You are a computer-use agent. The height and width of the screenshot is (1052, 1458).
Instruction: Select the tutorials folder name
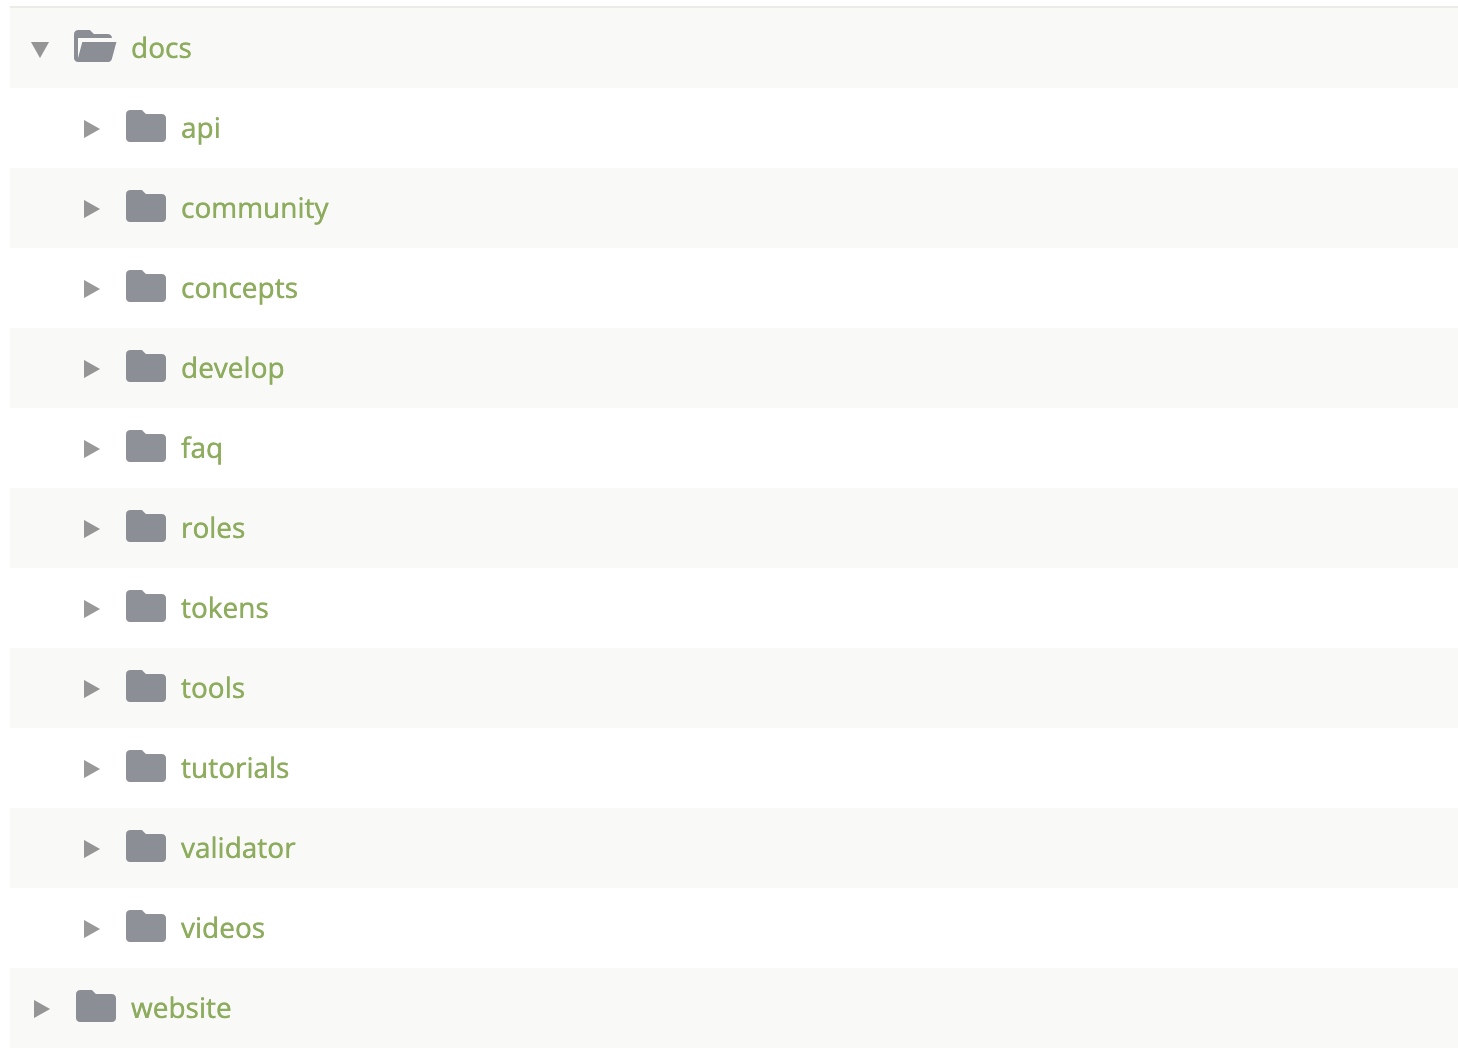point(235,768)
